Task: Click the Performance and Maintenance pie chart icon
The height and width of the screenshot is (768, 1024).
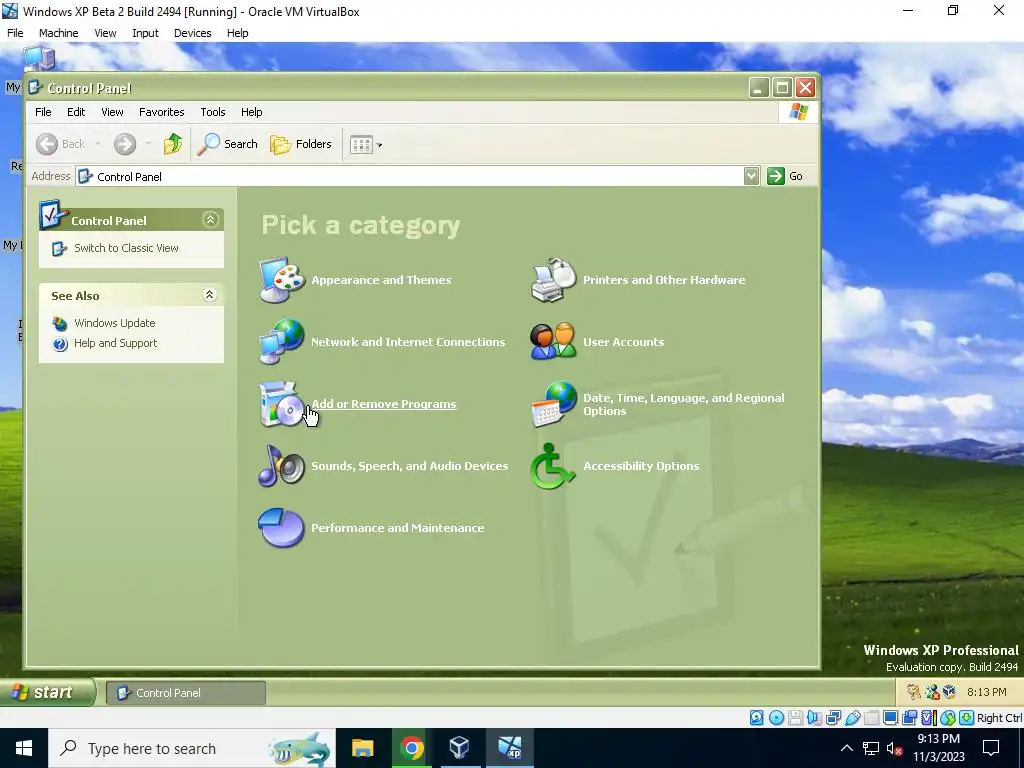Action: coord(281,528)
